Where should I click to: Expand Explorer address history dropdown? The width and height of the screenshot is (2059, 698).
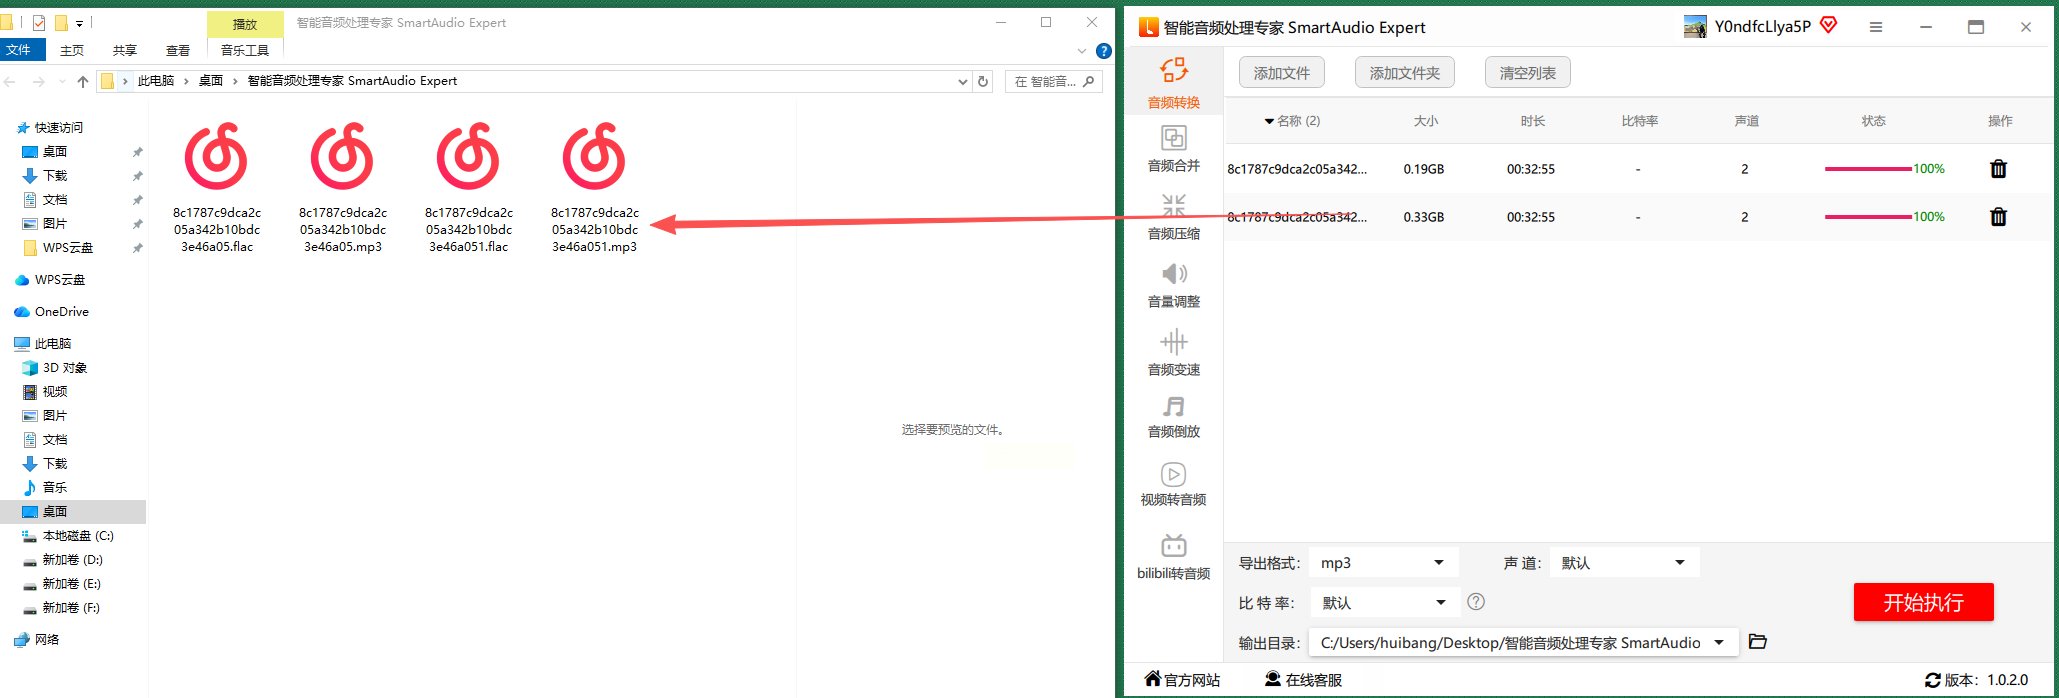962,81
